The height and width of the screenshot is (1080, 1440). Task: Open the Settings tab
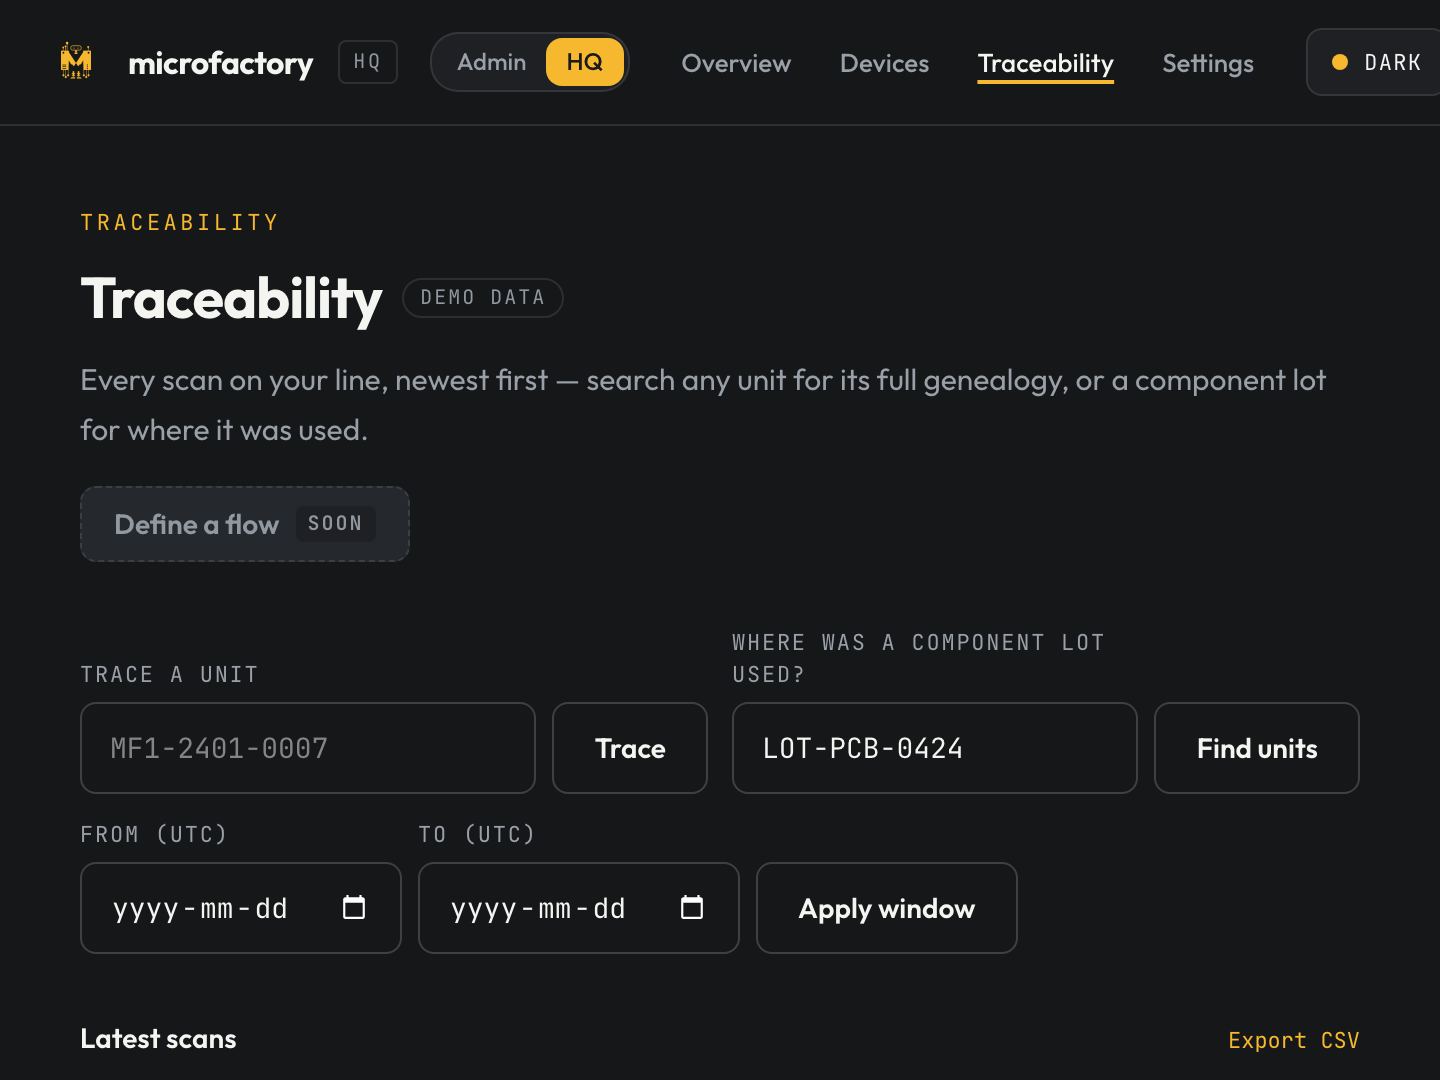[x=1207, y=63]
